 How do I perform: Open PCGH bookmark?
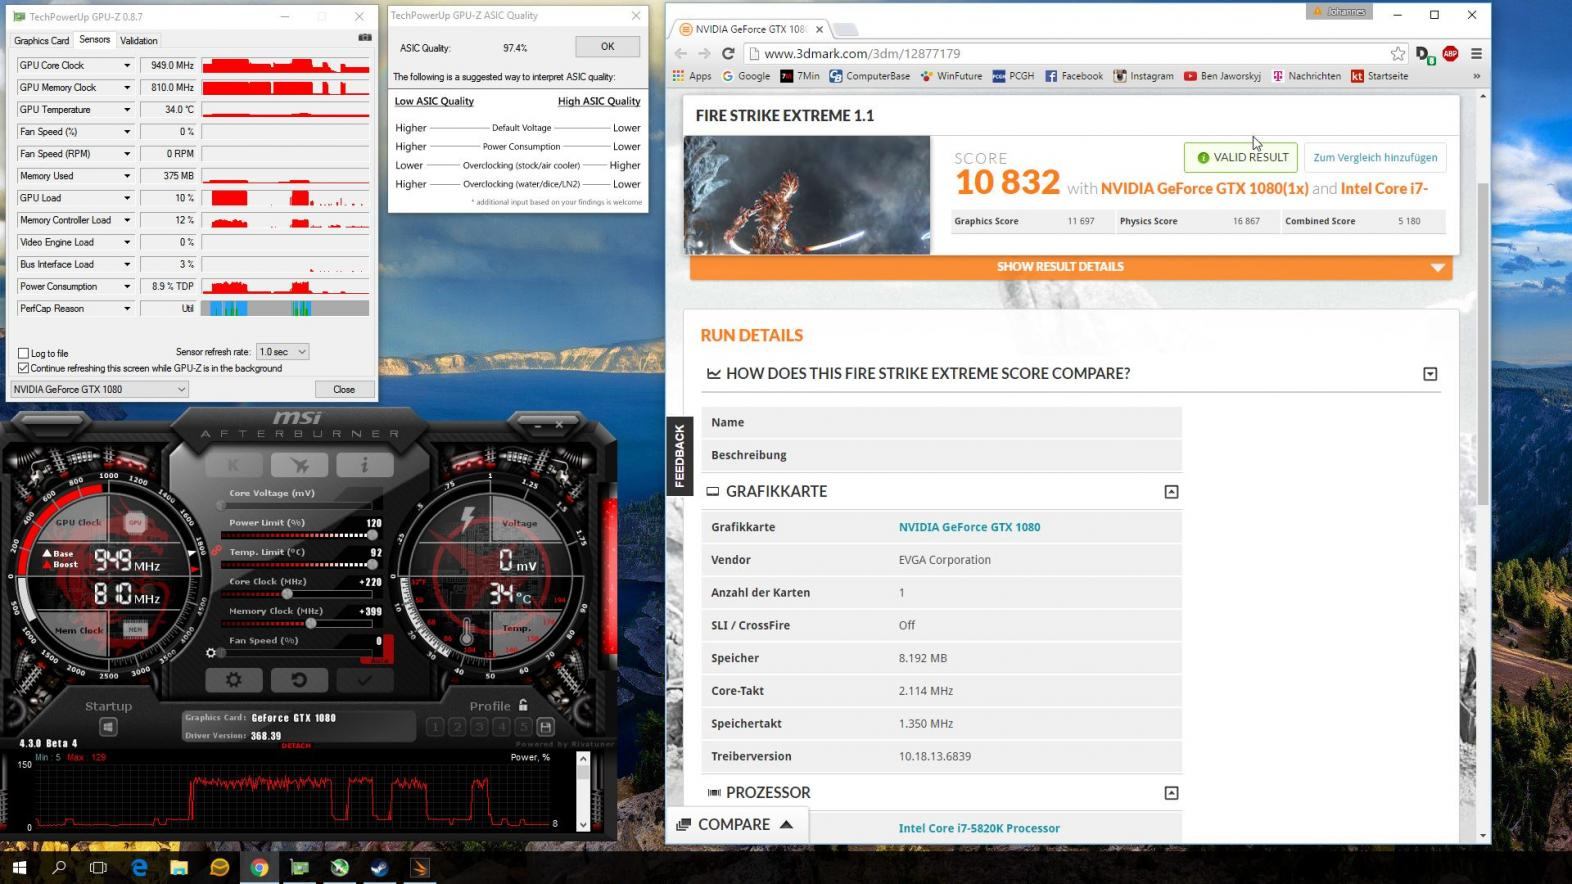click(1013, 76)
